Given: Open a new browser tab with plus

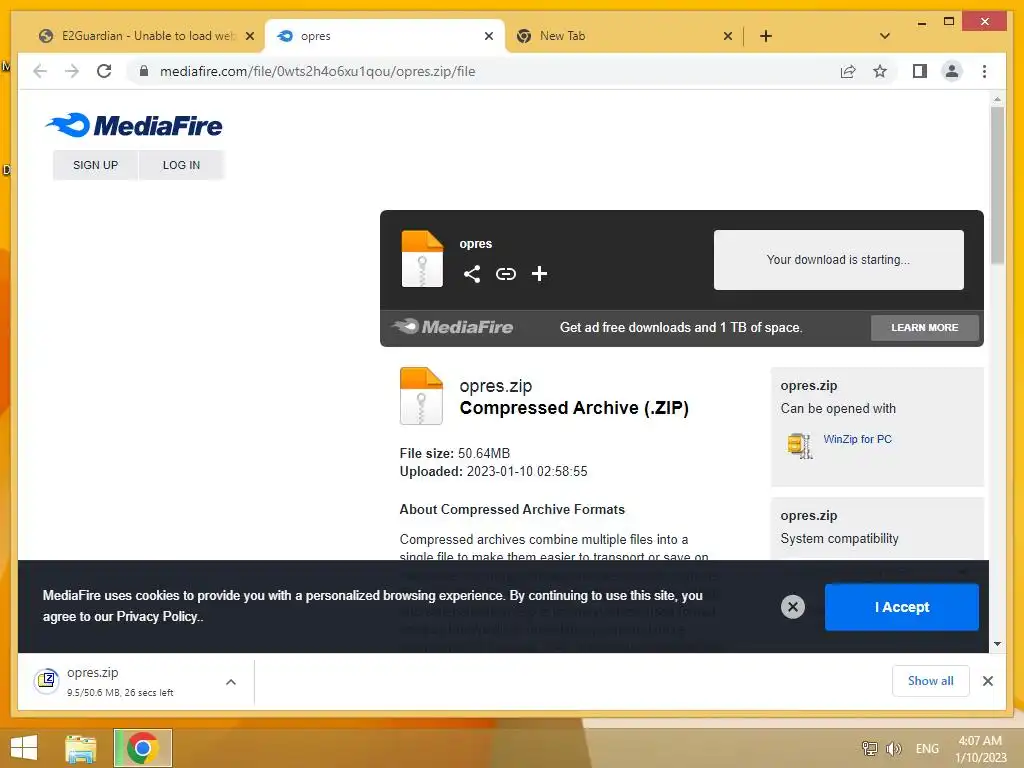Looking at the screenshot, I should pyautogui.click(x=766, y=36).
